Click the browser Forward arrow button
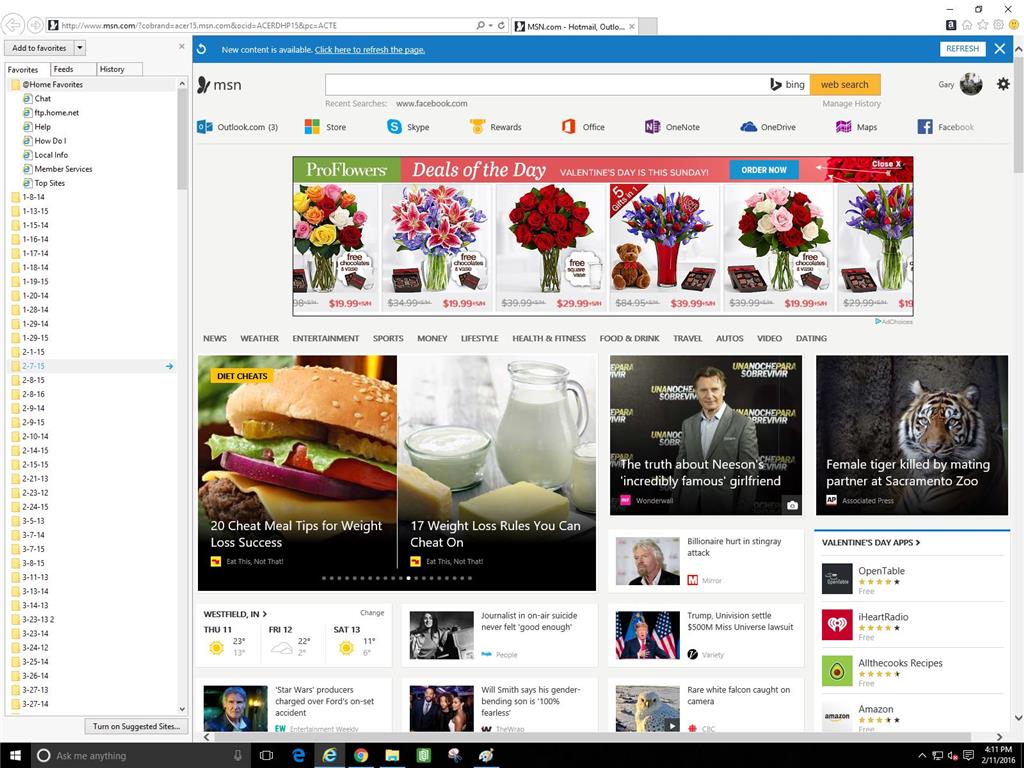Screen dimensions: 1024x768 pos(35,25)
